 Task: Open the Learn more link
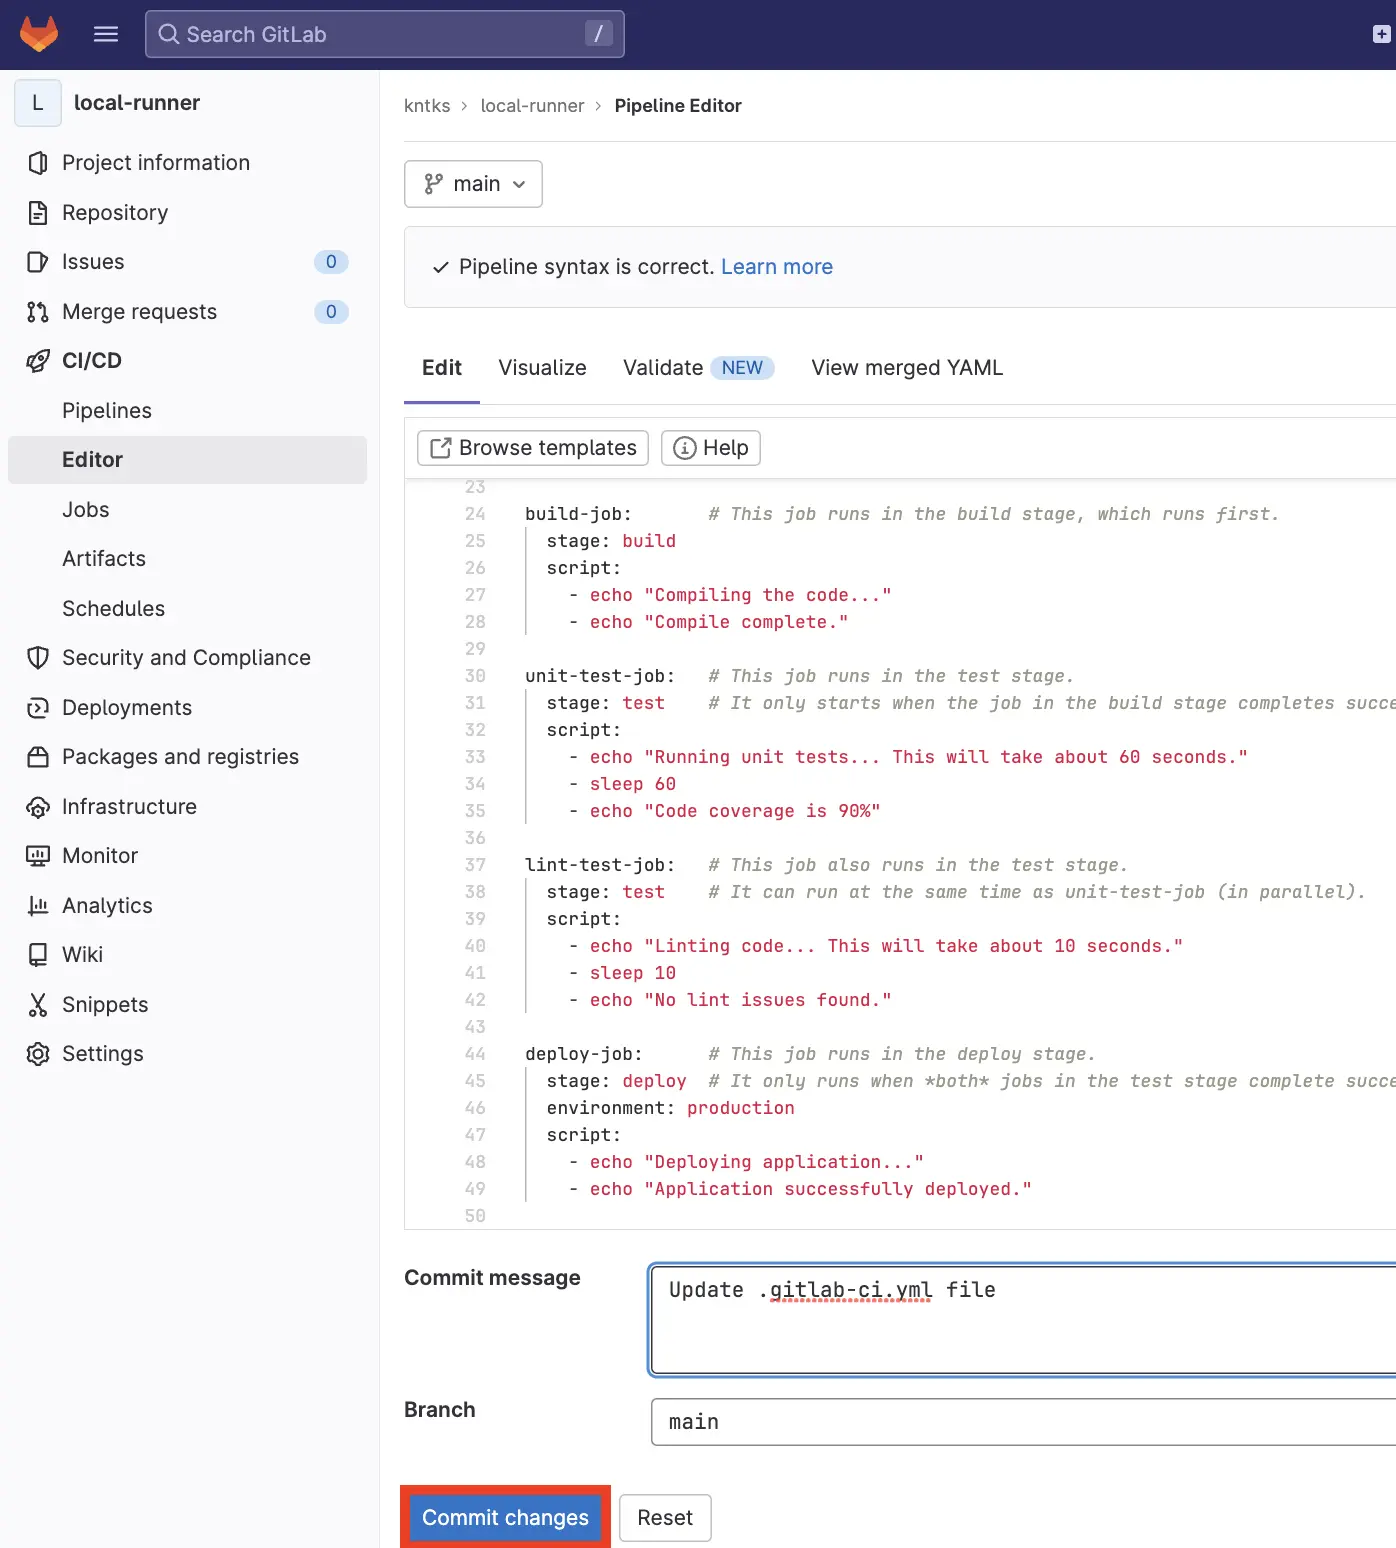(x=777, y=266)
